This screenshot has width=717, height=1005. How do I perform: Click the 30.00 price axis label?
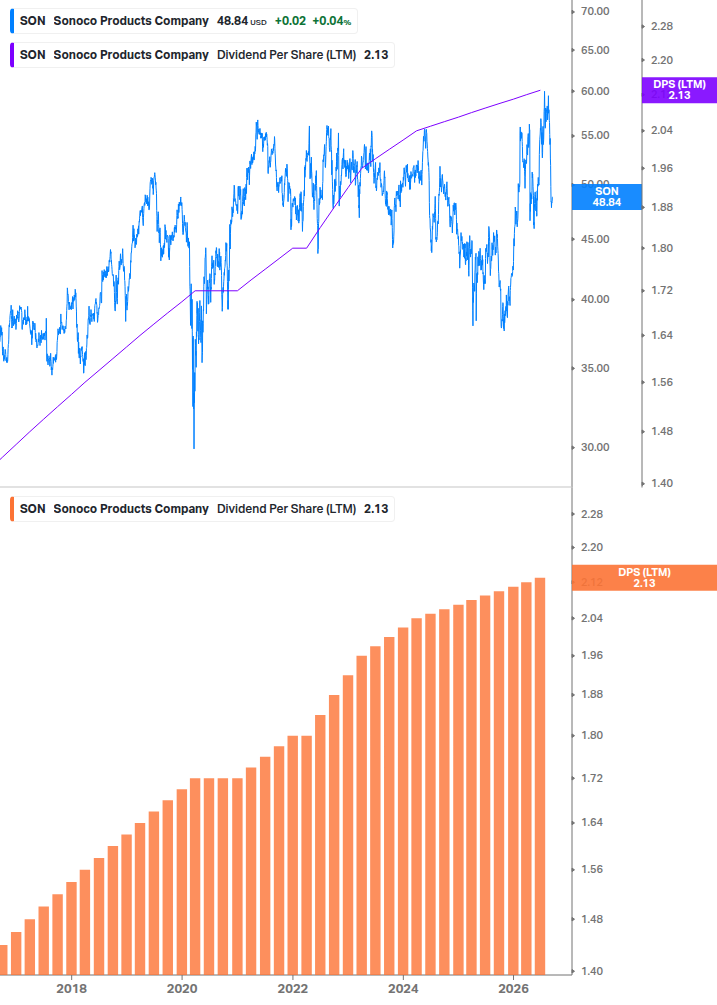click(595, 447)
